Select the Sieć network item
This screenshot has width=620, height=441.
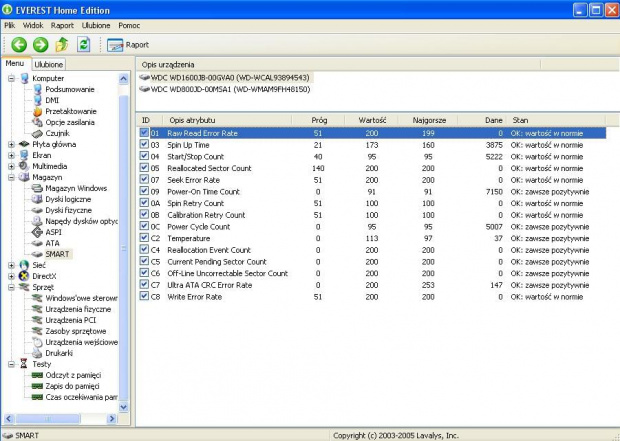pyautogui.click(x=39, y=265)
